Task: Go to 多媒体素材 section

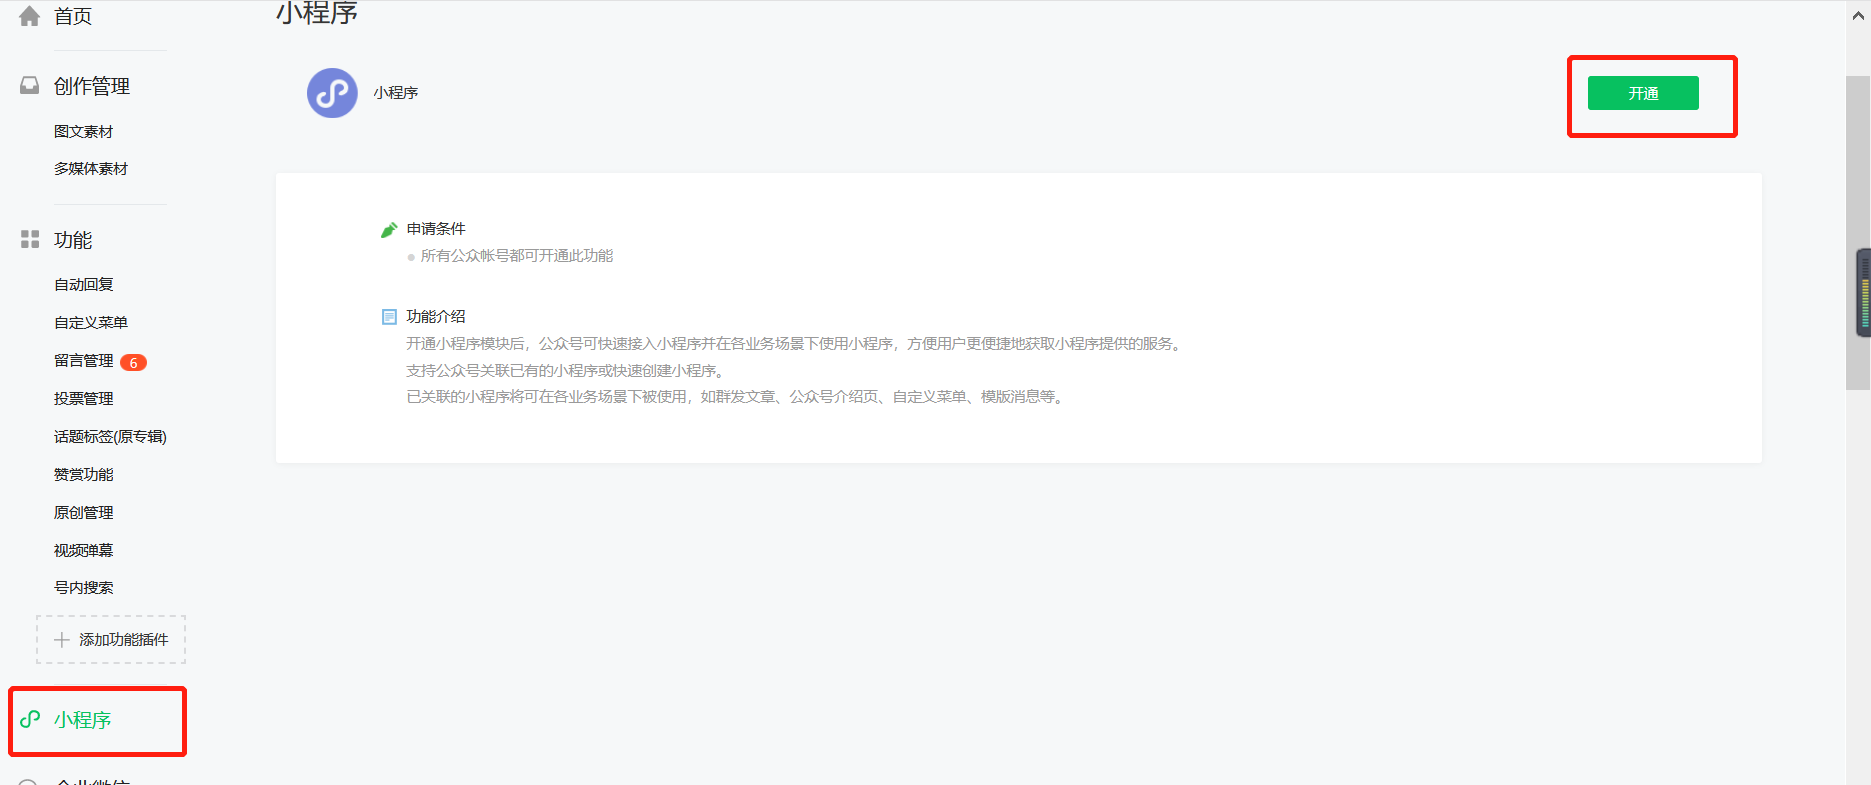Action: [91, 169]
